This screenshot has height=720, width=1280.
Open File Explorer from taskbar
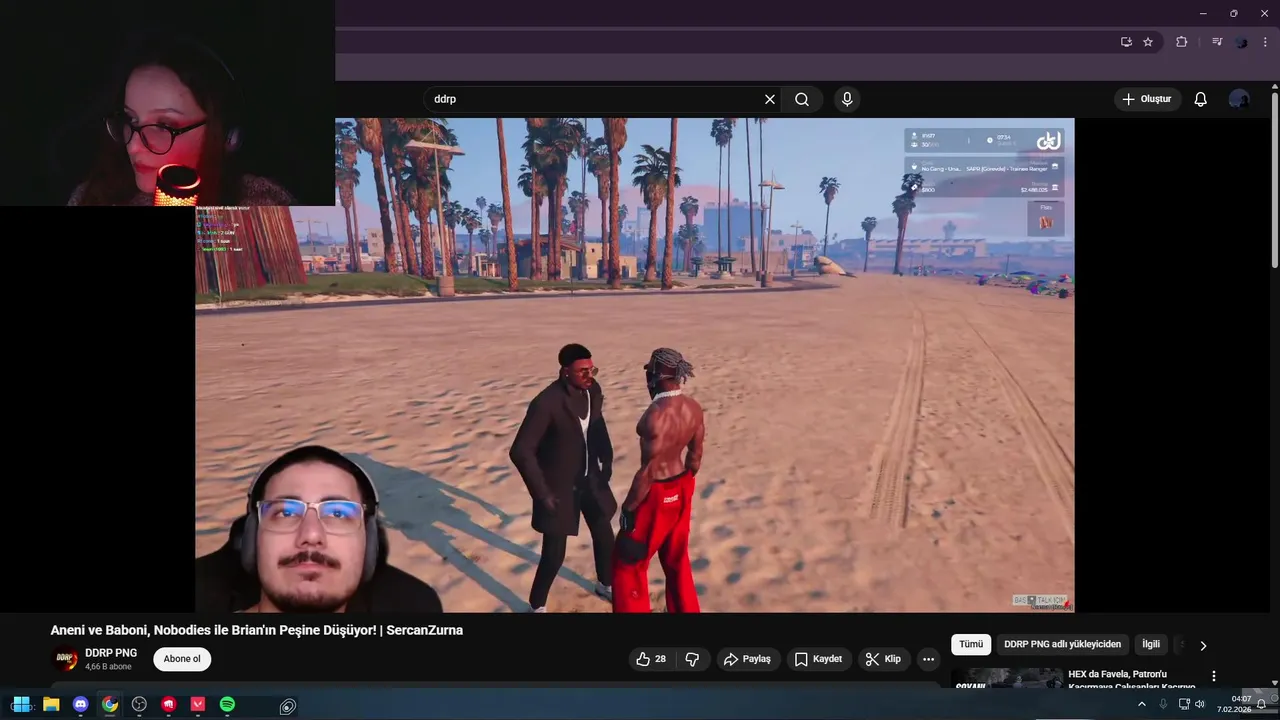pyautogui.click(x=51, y=705)
